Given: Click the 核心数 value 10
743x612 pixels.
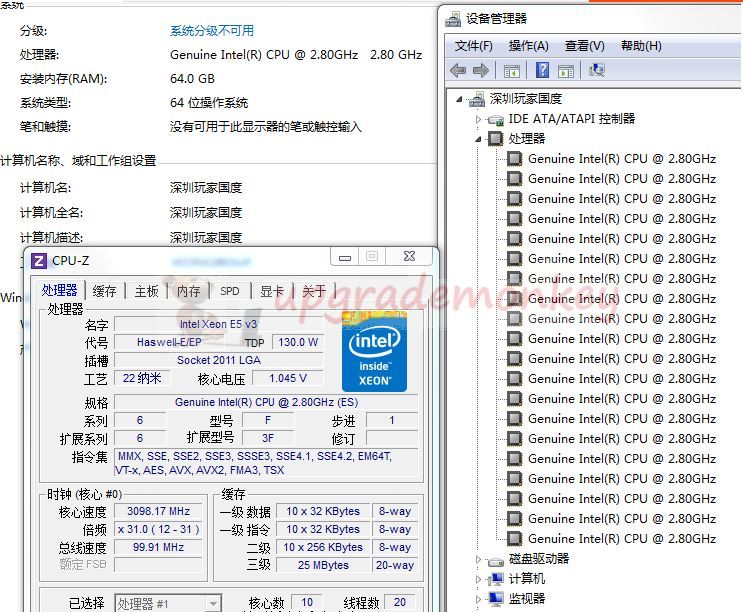Looking at the screenshot, I should click(307, 602).
